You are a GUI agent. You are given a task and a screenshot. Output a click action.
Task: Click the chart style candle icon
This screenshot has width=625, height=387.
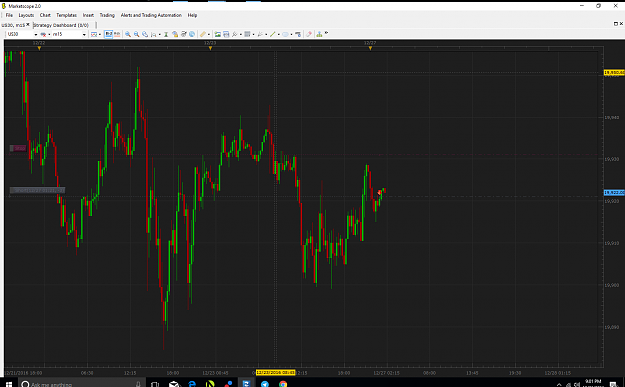coord(94,34)
